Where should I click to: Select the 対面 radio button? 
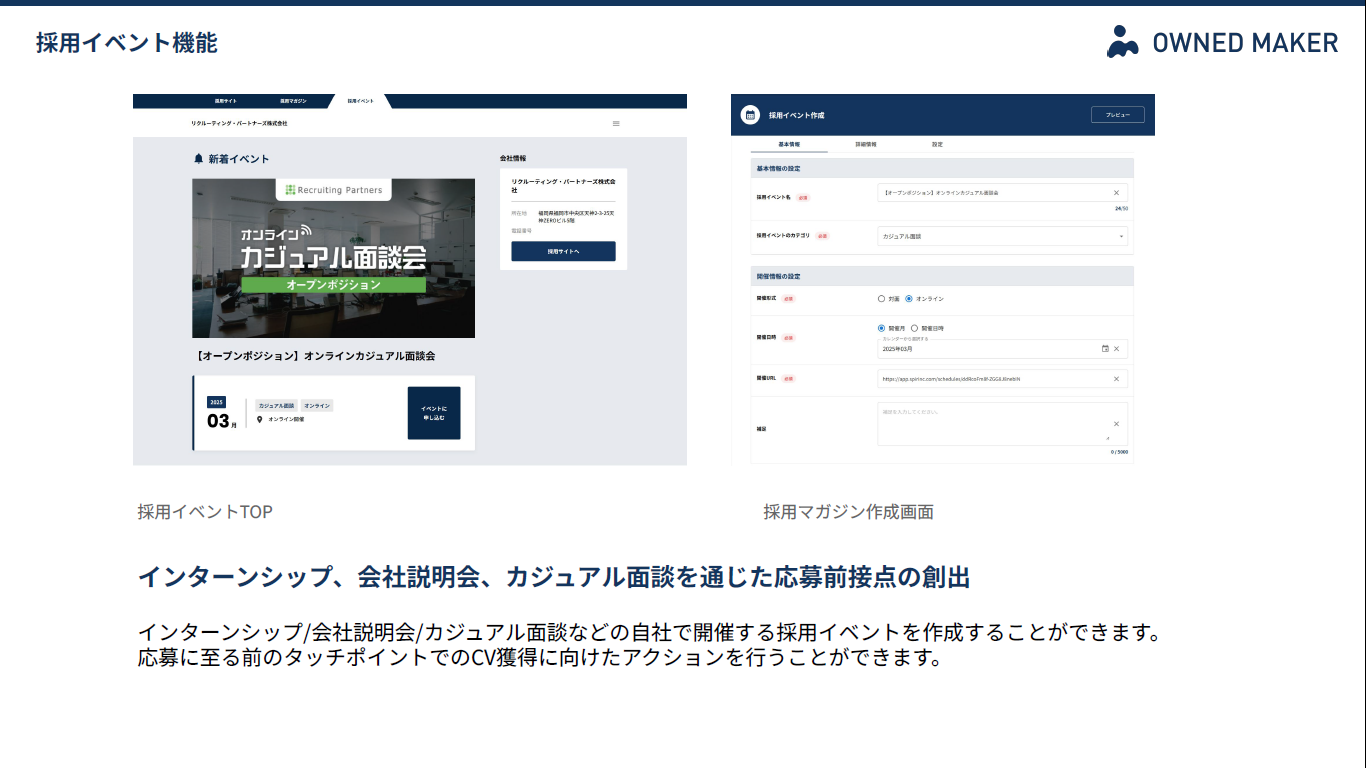[x=881, y=299]
